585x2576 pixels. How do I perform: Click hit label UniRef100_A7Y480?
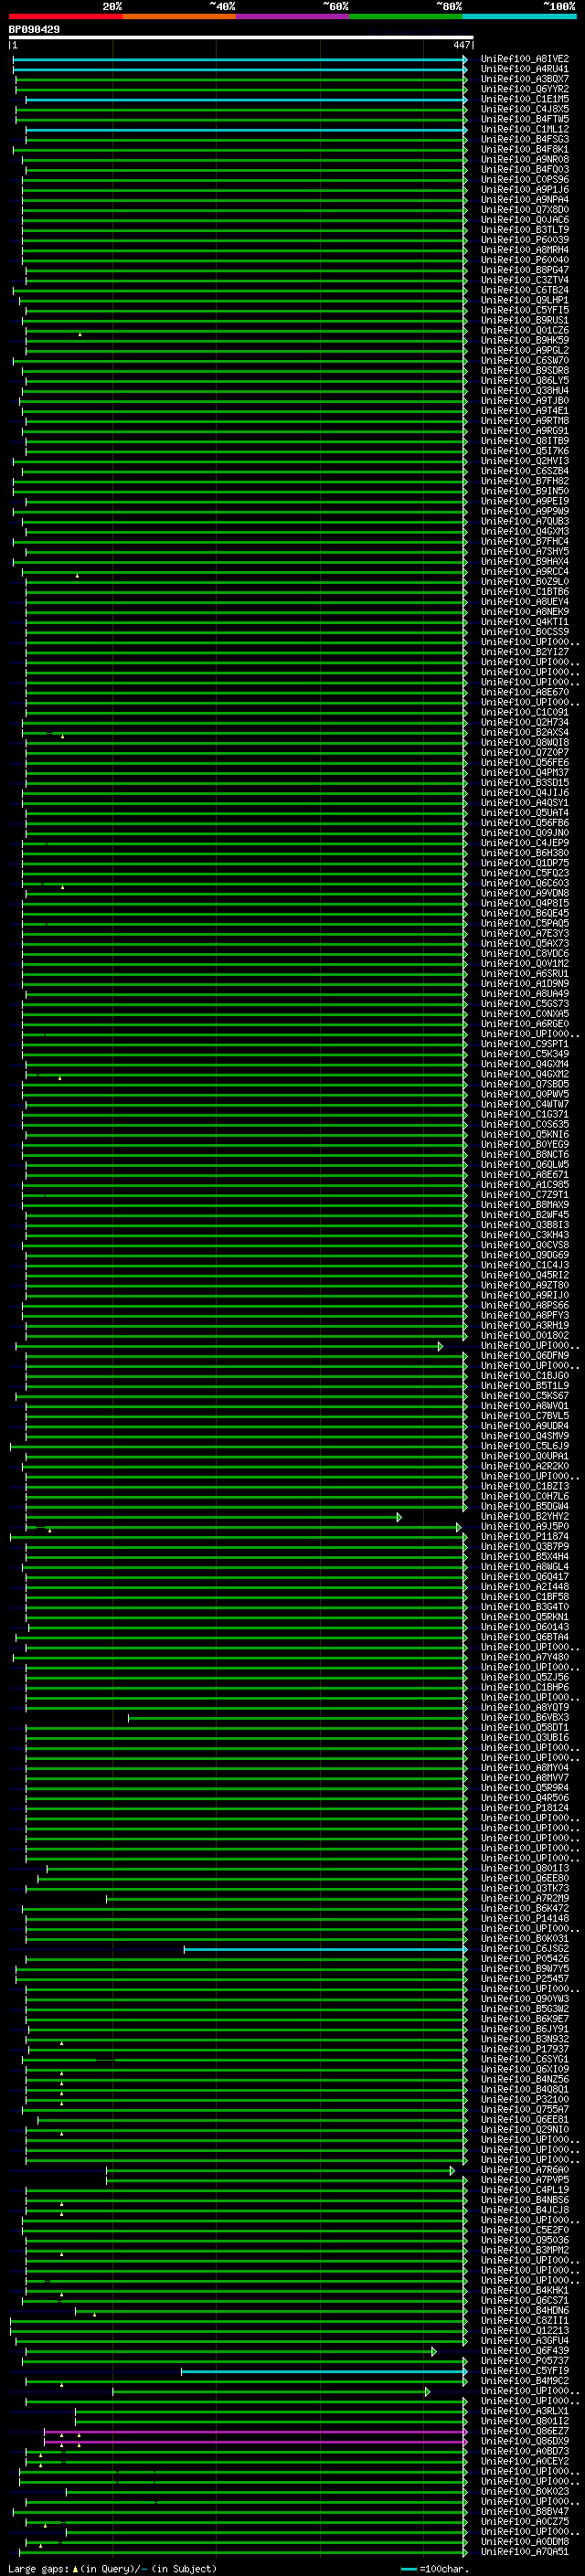click(525, 1656)
